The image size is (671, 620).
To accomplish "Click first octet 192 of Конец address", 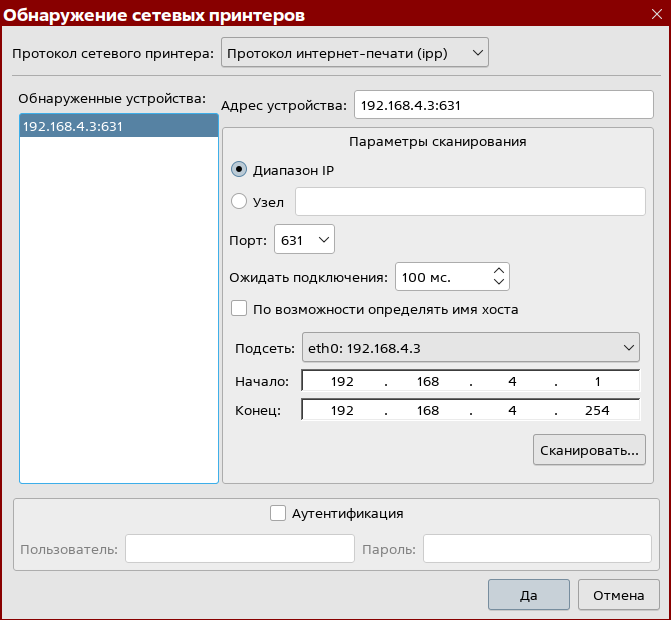I will 342,410.
